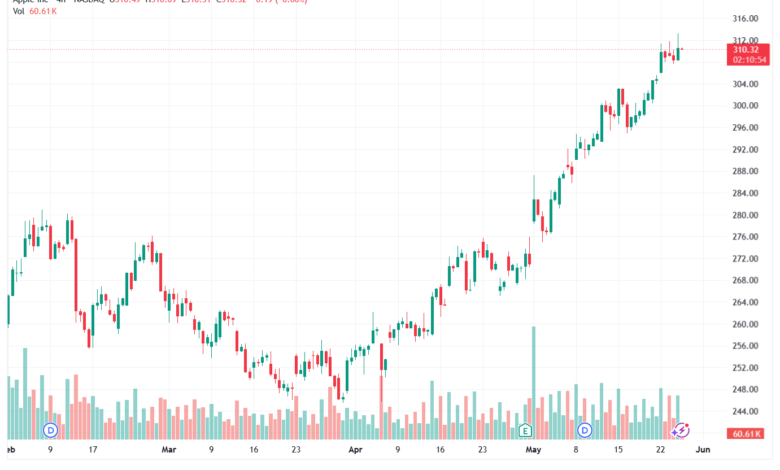
Task: Click the tallest volume bar at early May
Action: (534, 382)
